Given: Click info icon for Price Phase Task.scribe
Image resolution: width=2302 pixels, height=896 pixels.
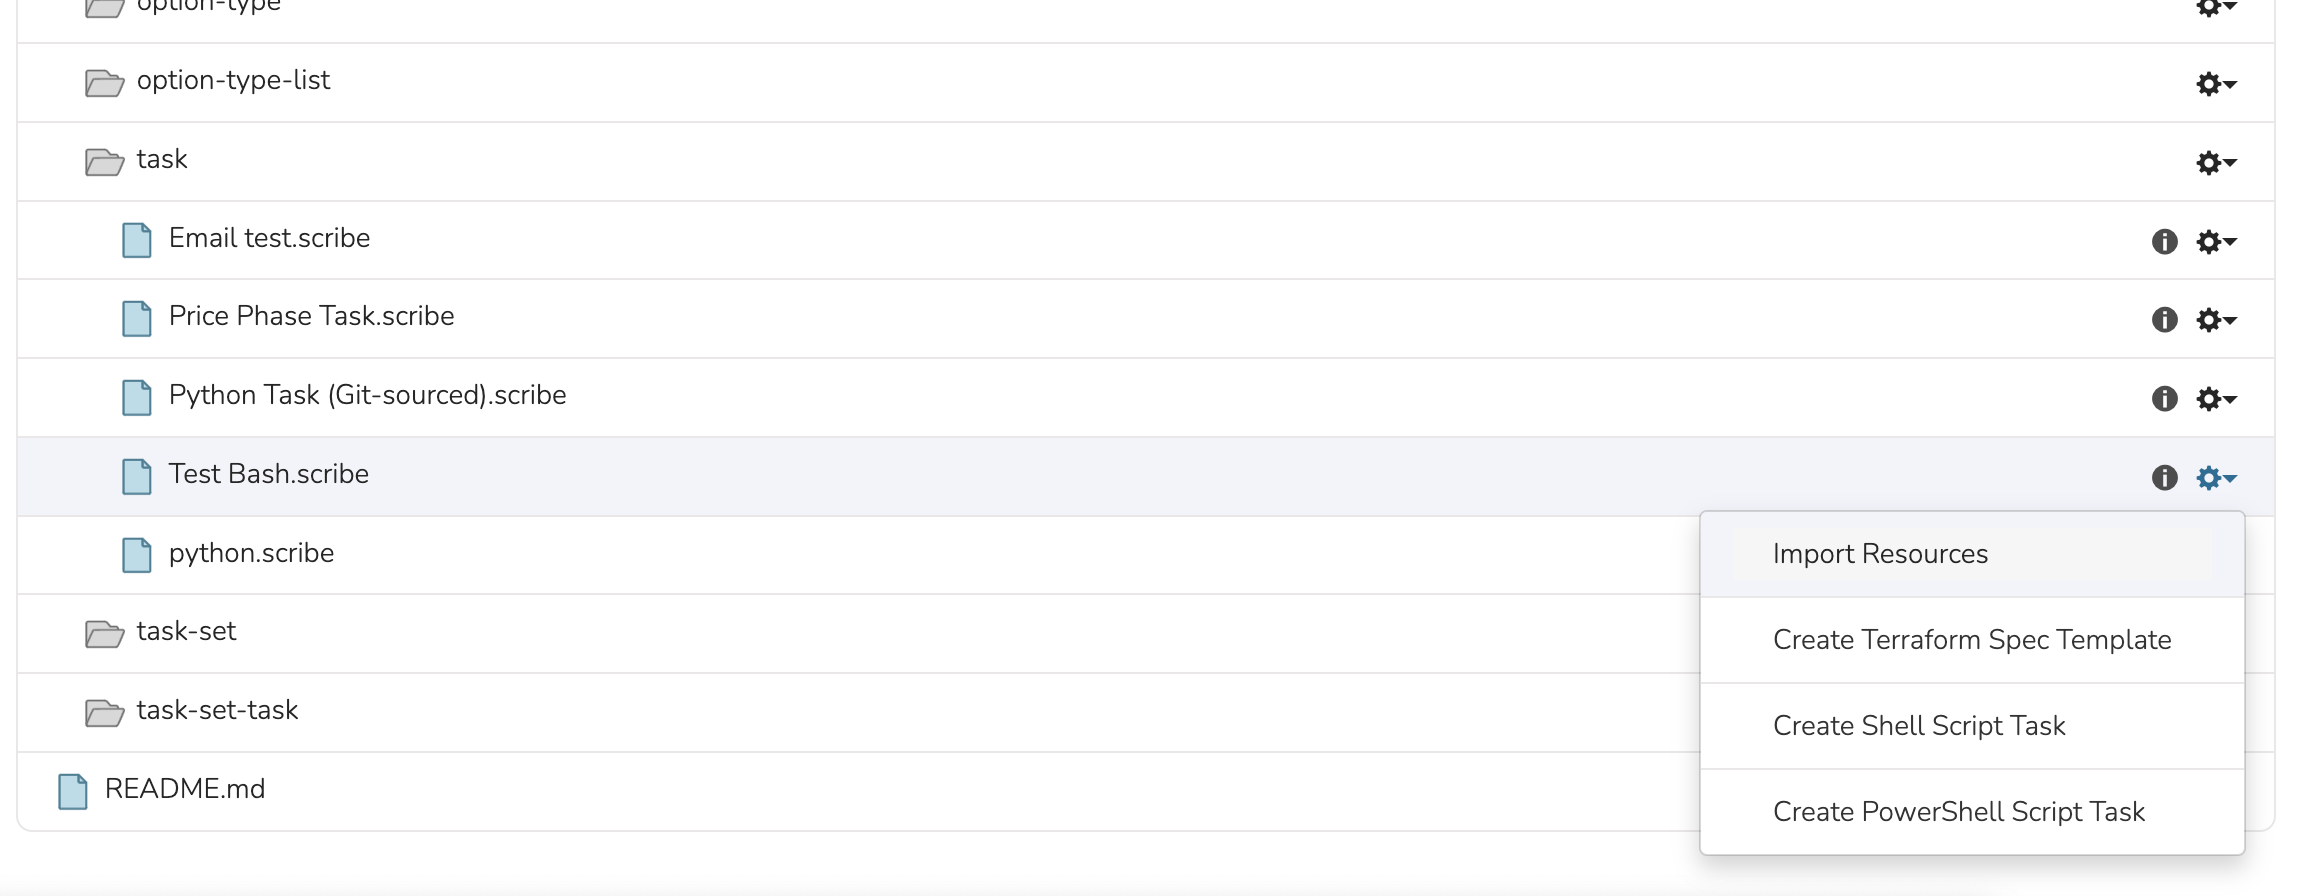Looking at the screenshot, I should pos(2164,320).
